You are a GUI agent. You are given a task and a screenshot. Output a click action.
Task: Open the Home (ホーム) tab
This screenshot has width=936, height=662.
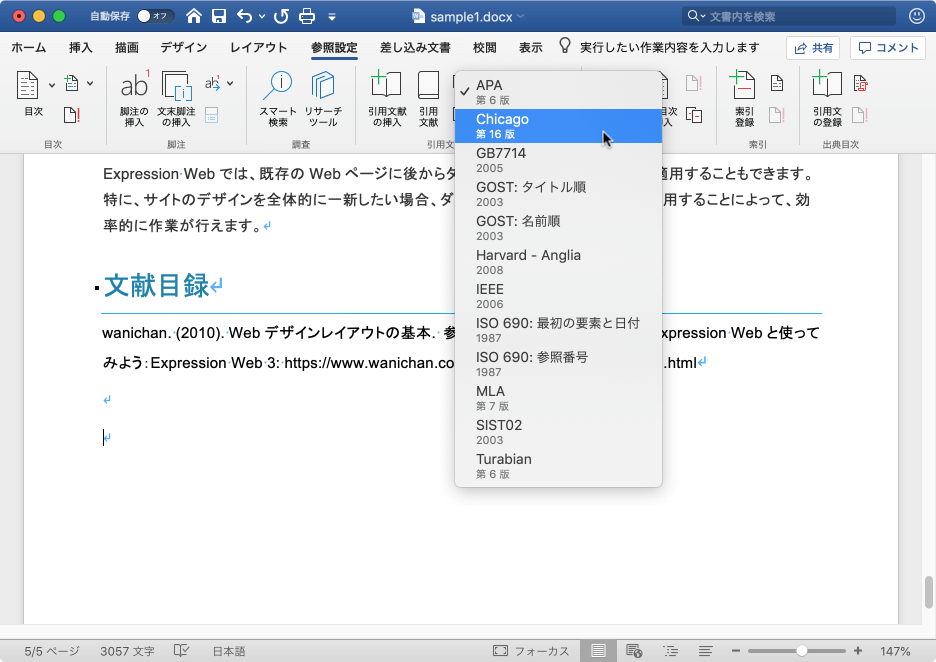[x=28, y=47]
